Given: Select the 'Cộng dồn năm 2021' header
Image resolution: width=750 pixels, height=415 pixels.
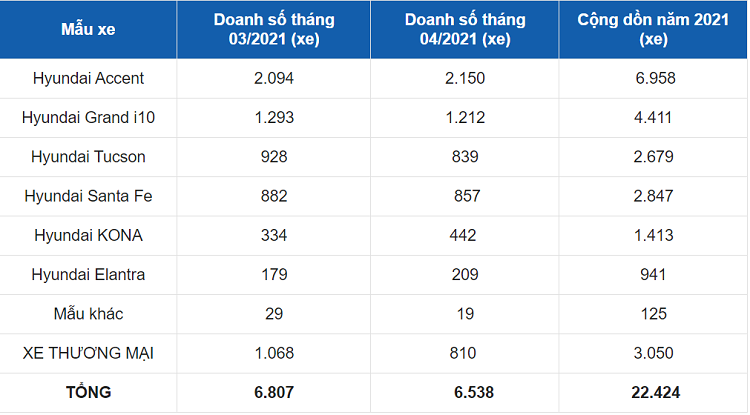Looking at the screenshot, I should click(653, 30).
